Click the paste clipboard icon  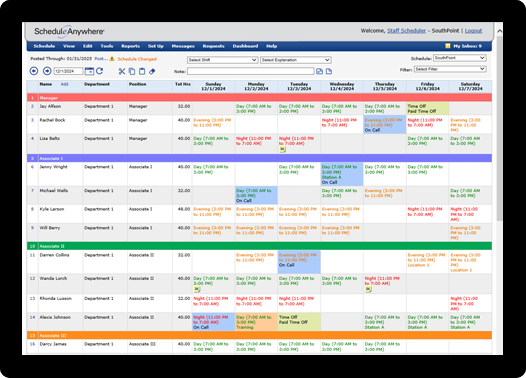coord(142,71)
